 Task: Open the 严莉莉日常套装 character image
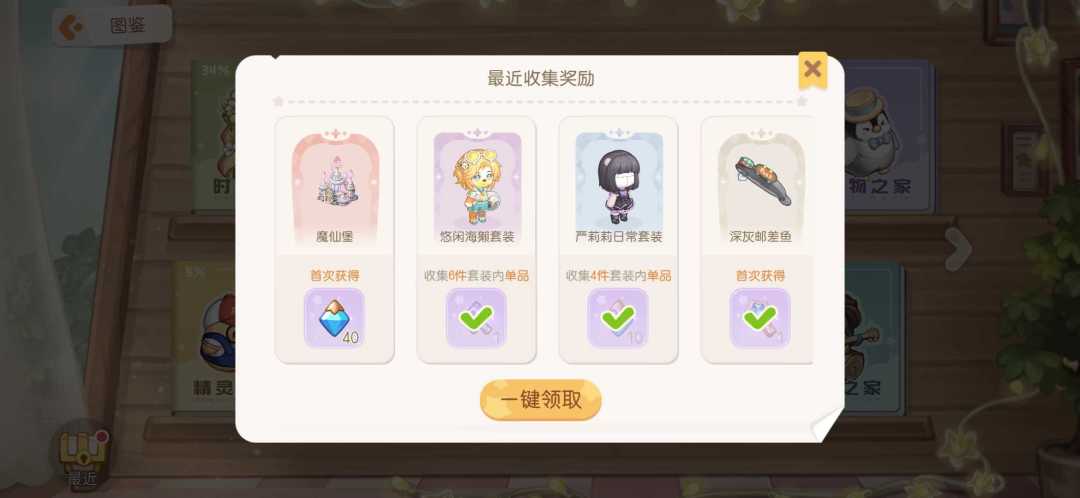pos(619,186)
